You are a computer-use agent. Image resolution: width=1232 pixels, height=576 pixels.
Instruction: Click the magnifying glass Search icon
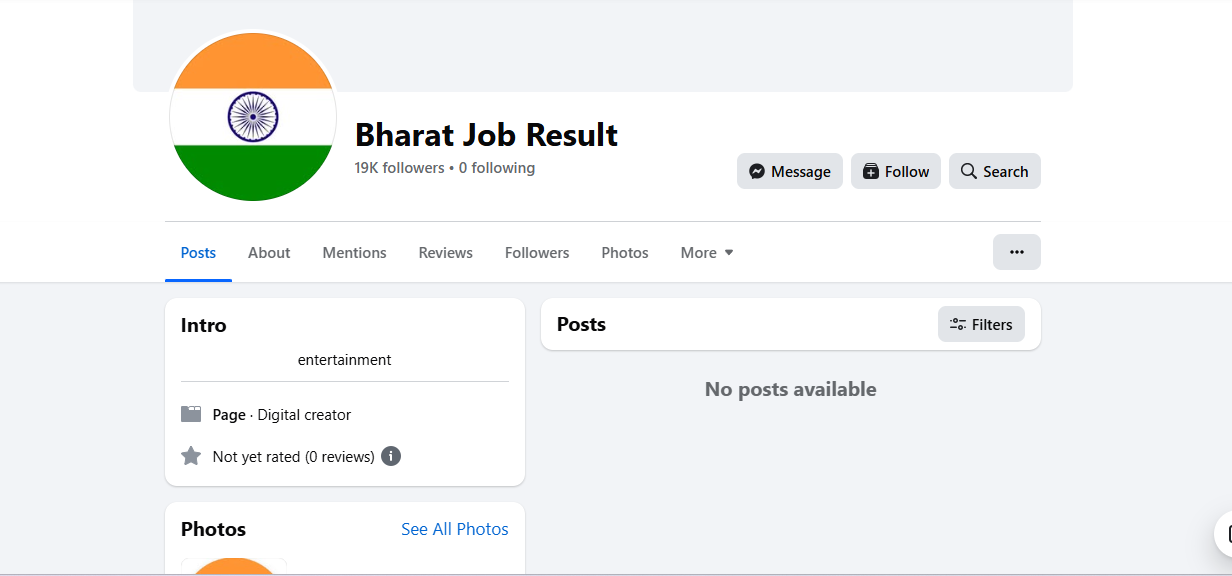(x=968, y=172)
